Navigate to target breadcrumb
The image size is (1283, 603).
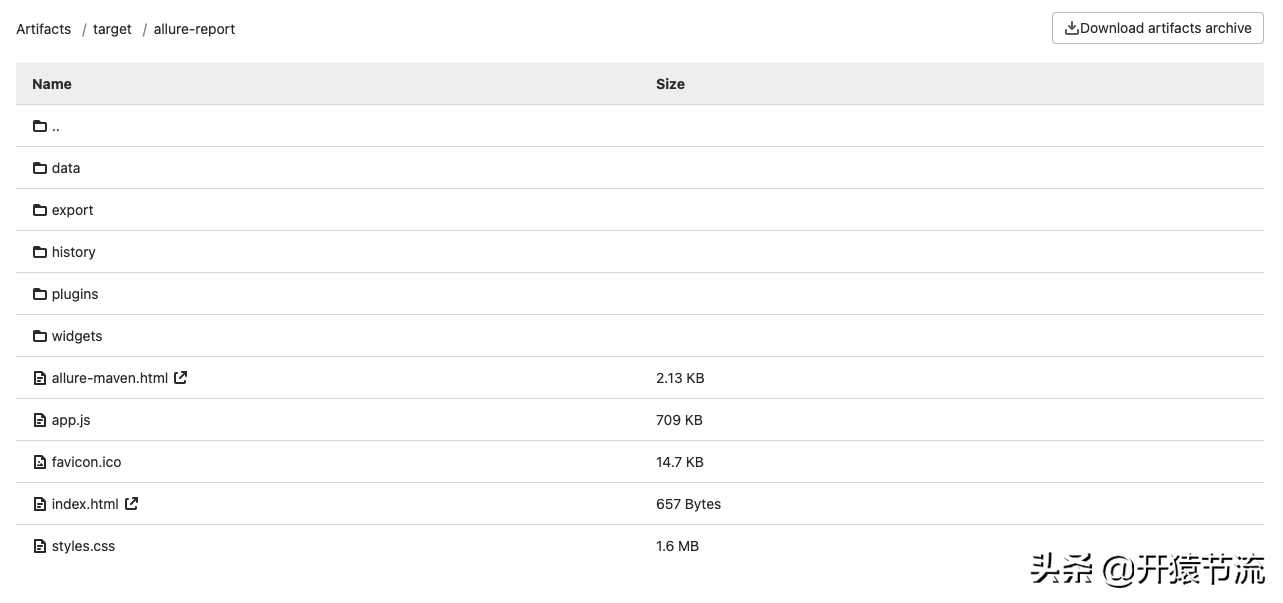[x=112, y=29]
